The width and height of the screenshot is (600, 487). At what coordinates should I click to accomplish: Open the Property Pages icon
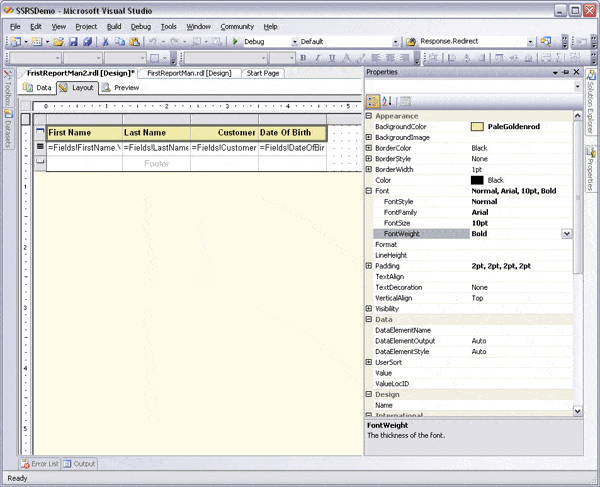[405, 101]
